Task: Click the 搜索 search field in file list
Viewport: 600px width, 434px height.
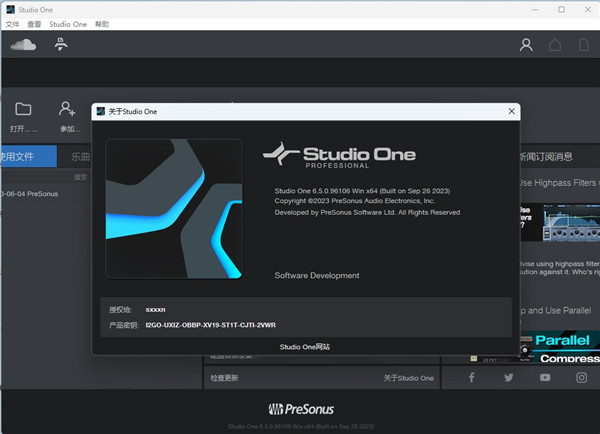Action: click(x=46, y=177)
